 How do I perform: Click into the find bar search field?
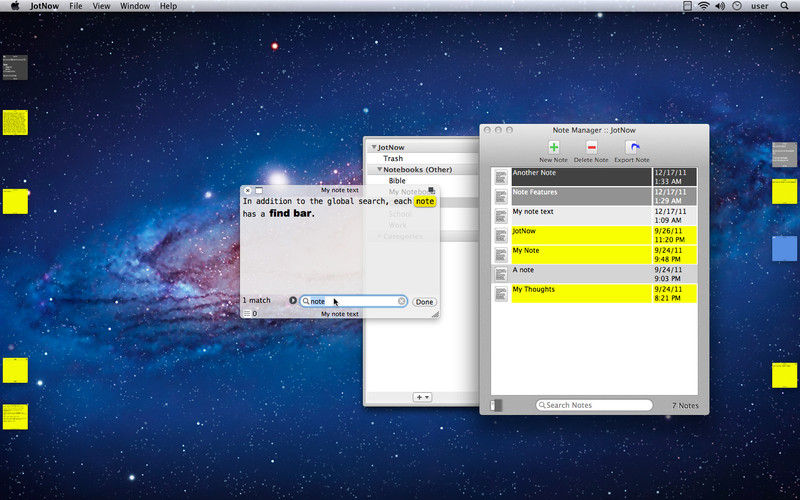pos(353,301)
